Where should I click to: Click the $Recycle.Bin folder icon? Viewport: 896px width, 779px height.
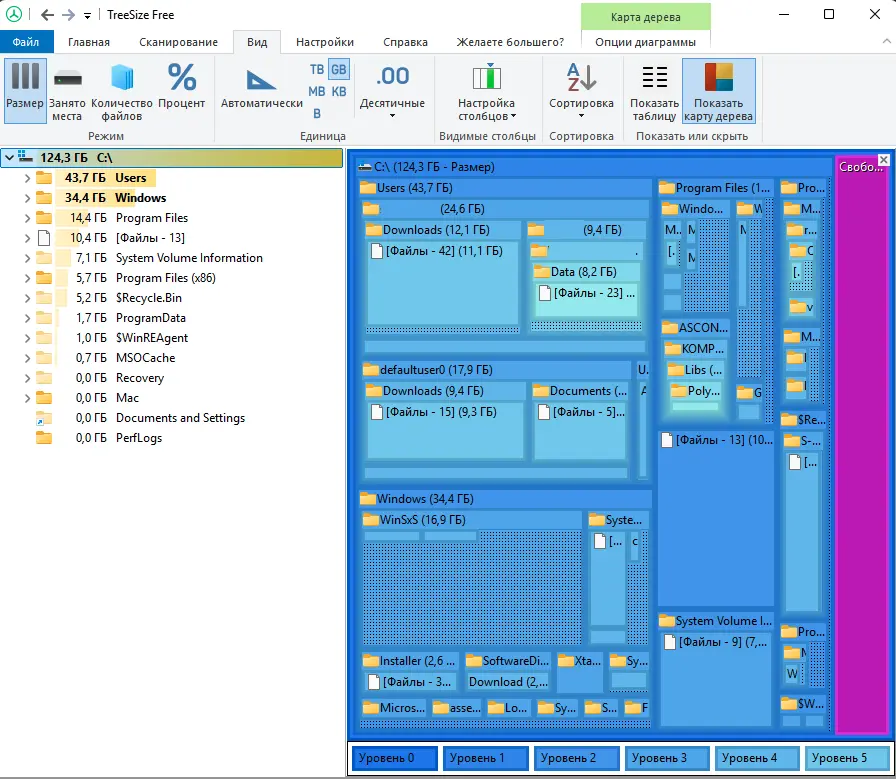[x=43, y=298]
